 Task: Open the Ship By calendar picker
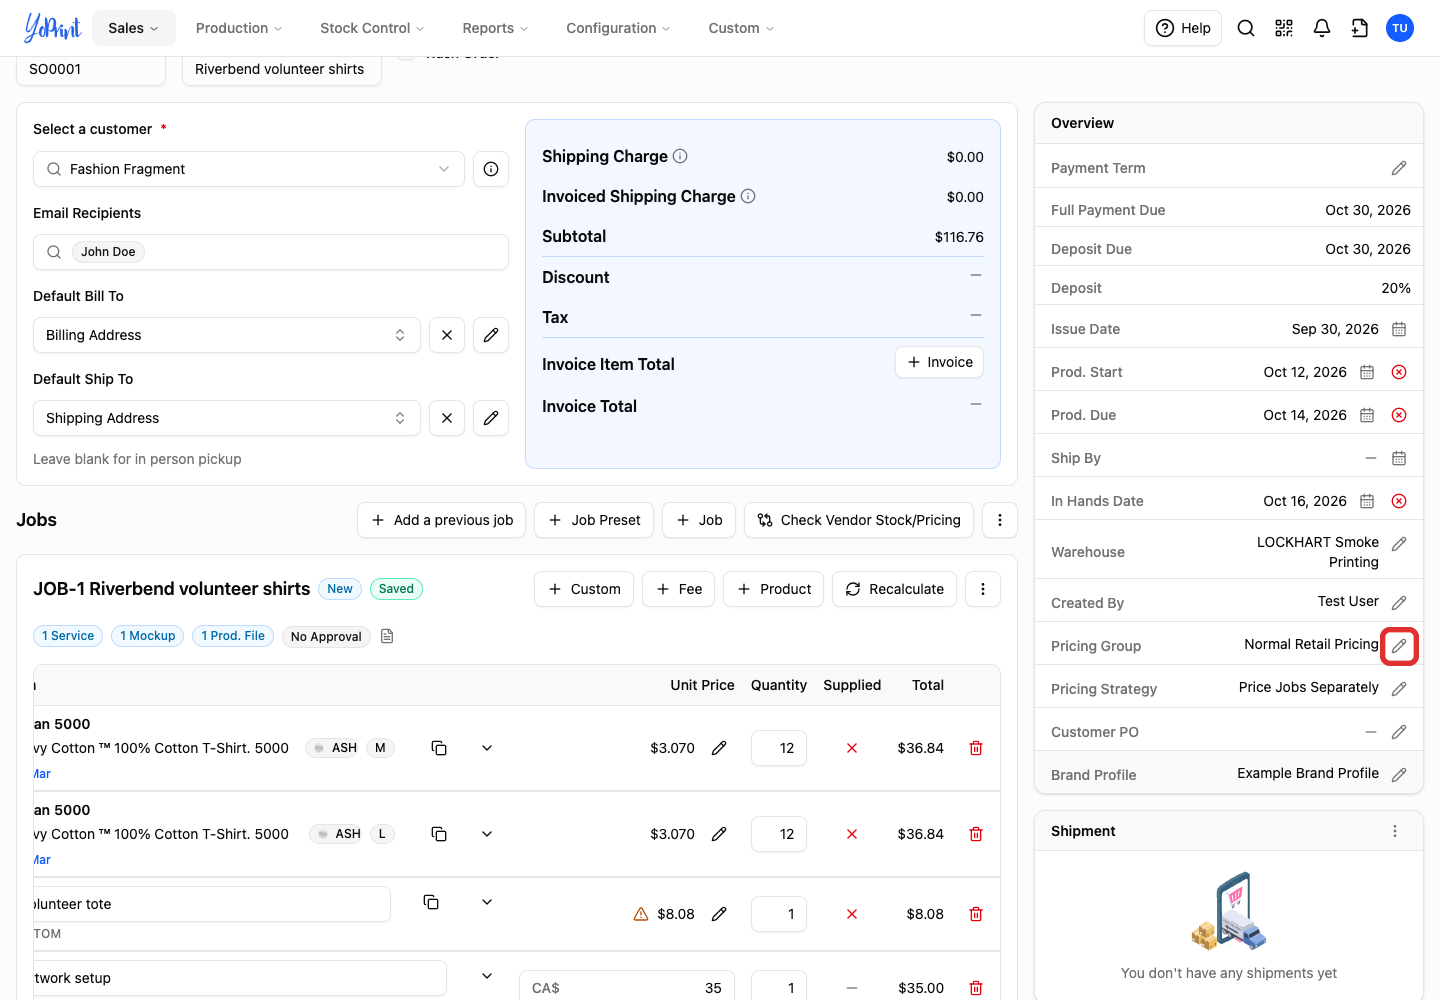(x=1399, y=458)
